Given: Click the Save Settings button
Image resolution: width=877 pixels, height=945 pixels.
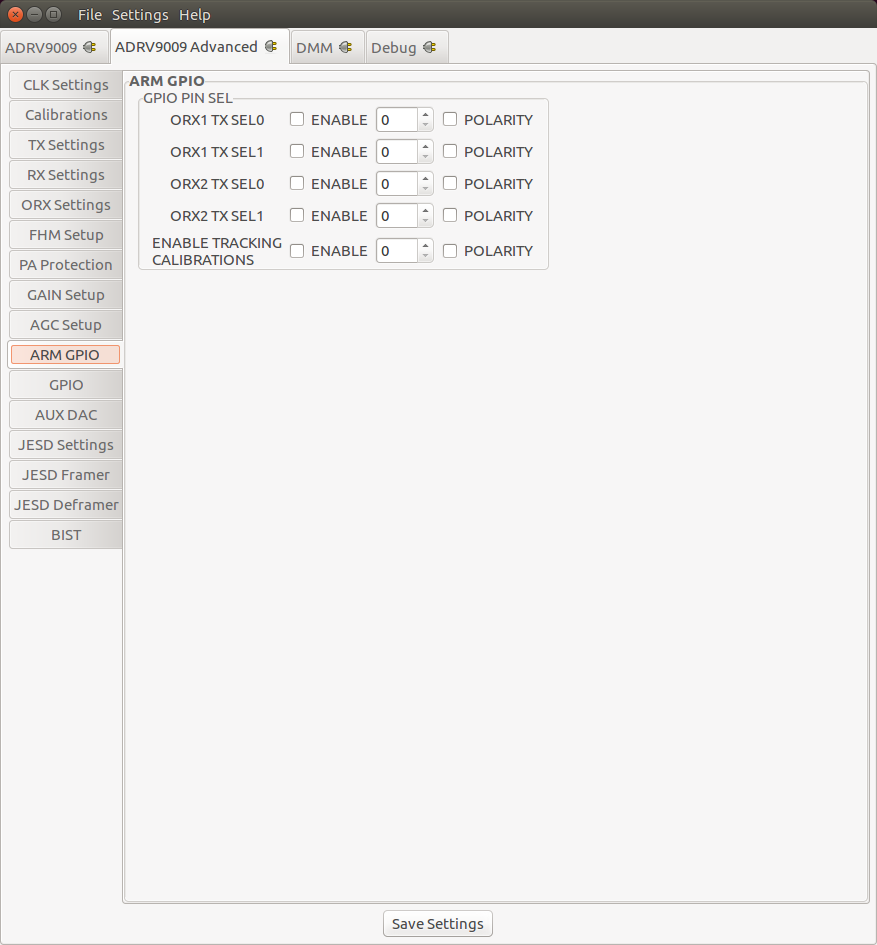Looking at the screenshot, I should point(437,923).
